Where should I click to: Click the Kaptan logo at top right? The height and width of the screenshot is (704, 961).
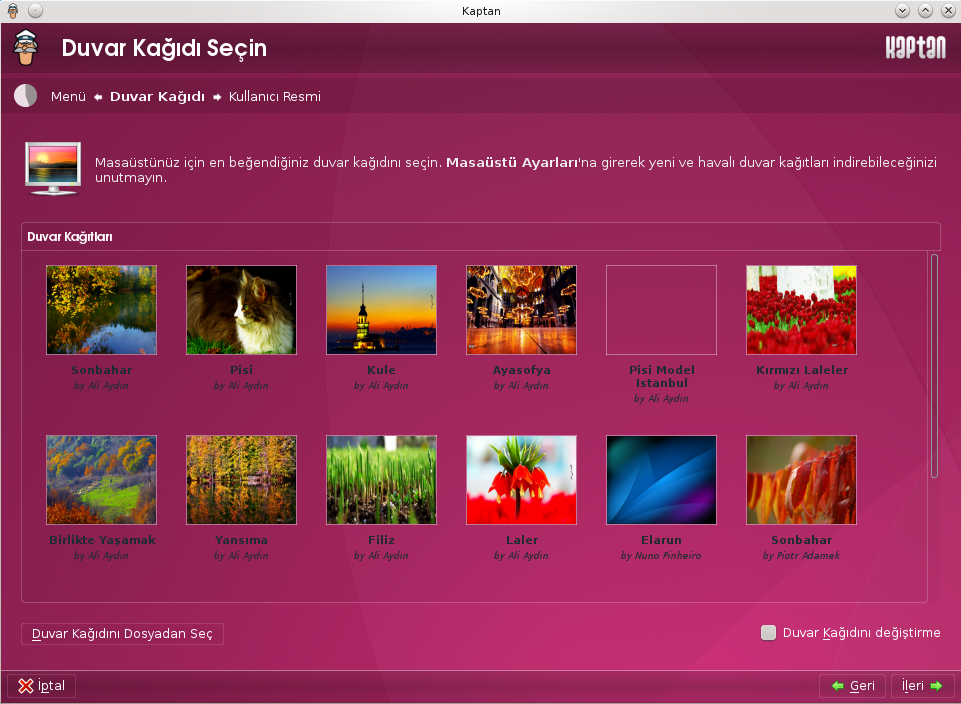916,47
